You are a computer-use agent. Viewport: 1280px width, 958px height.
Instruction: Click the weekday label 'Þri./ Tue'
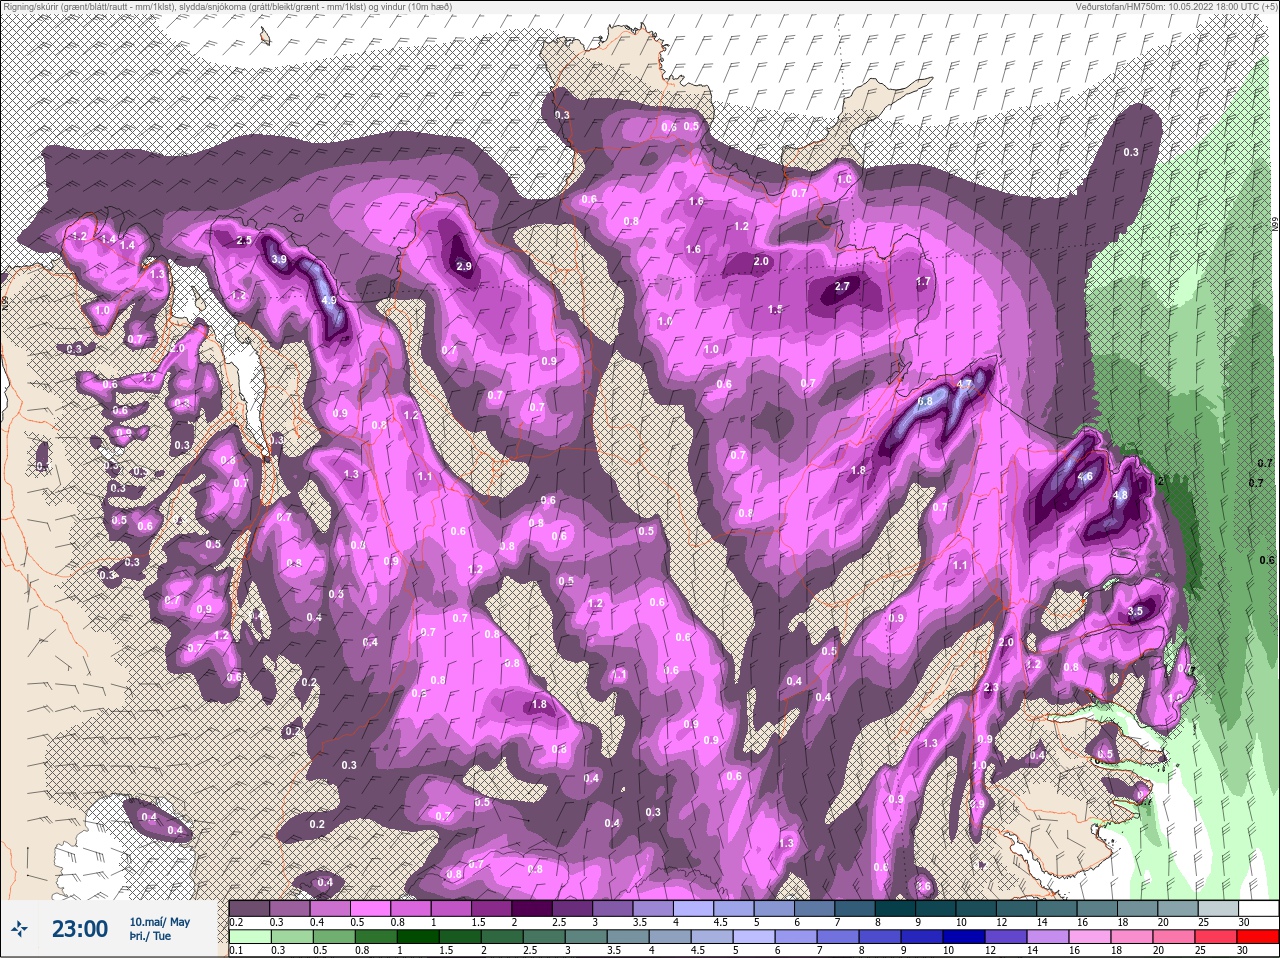coord(150,936)
